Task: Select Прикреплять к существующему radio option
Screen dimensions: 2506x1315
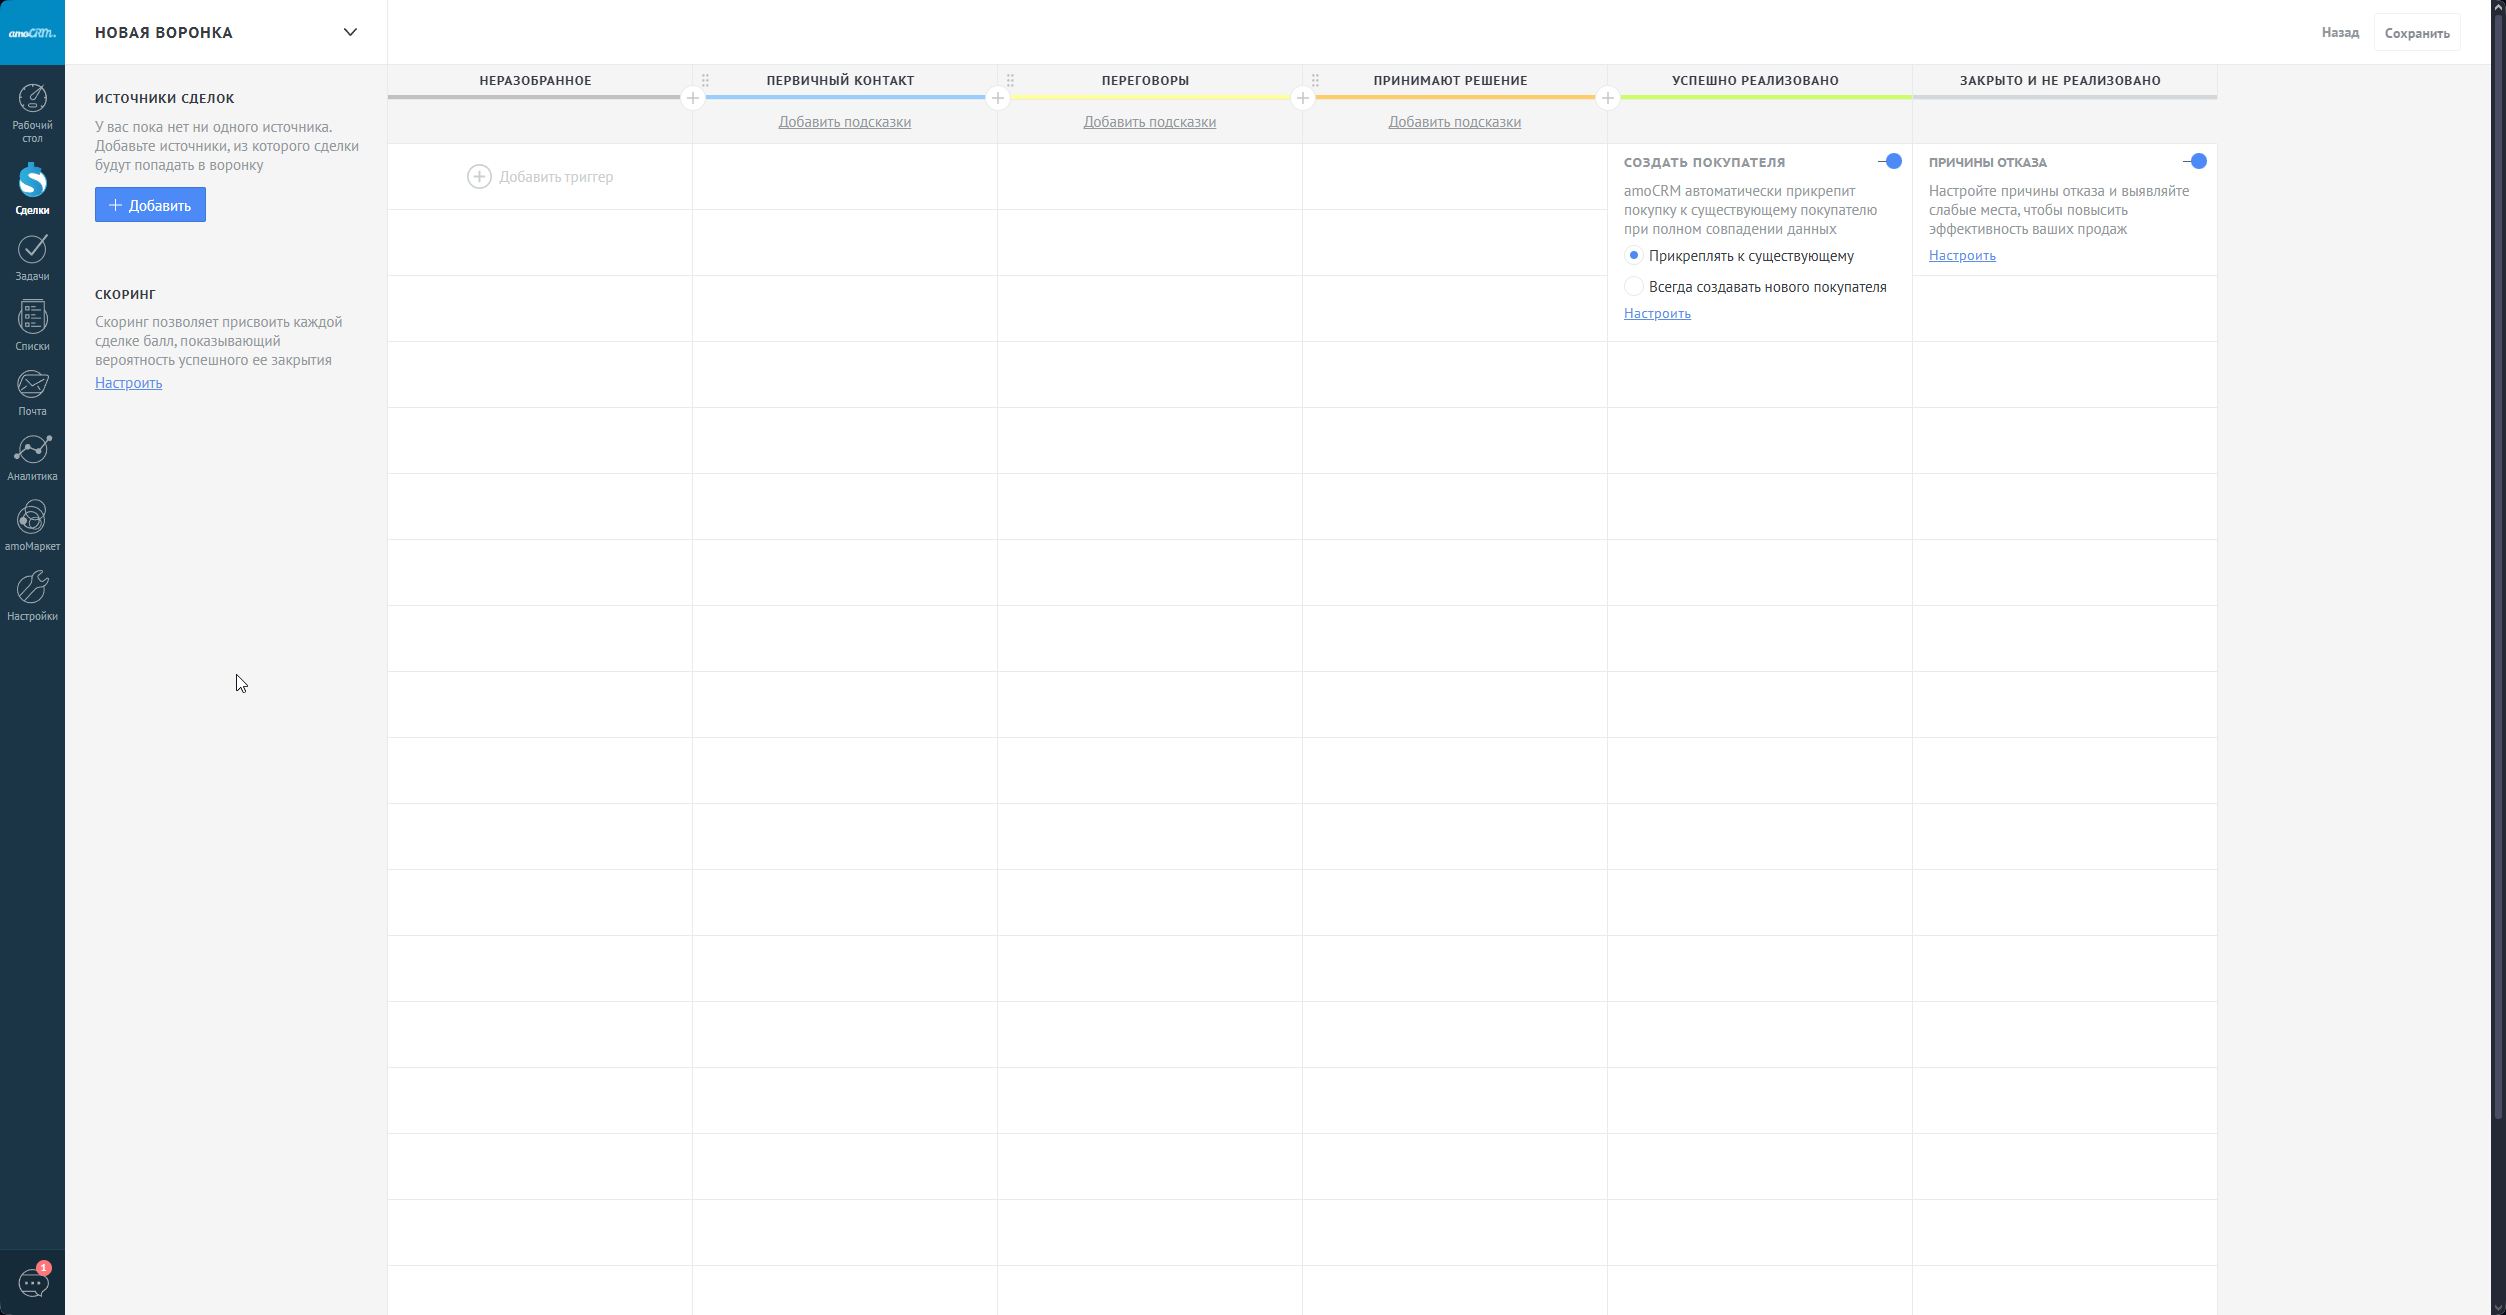Action: click(x=1634, y=256)
